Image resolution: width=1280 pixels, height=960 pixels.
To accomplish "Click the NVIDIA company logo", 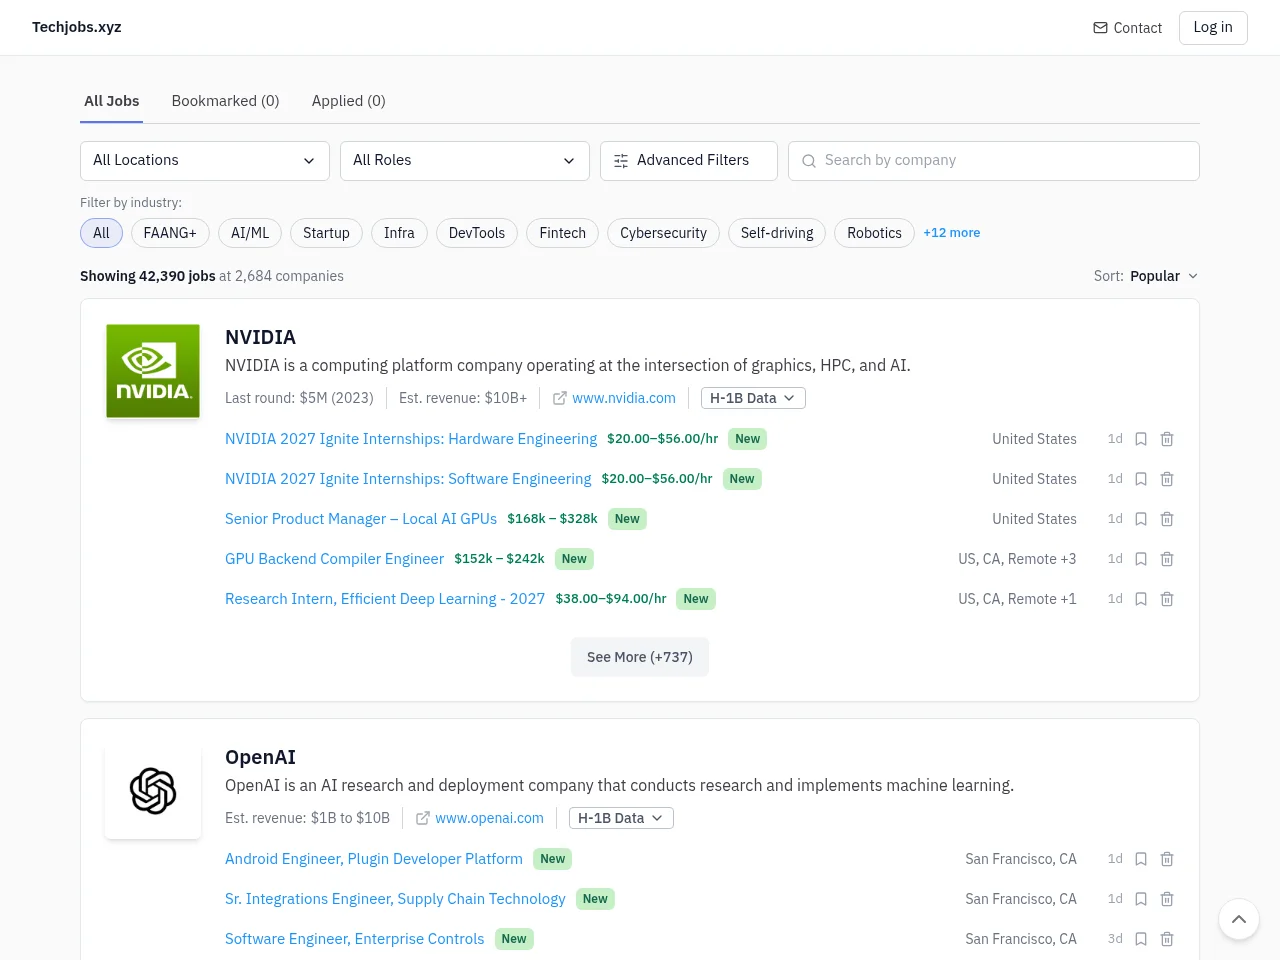I will coord(153,371).
